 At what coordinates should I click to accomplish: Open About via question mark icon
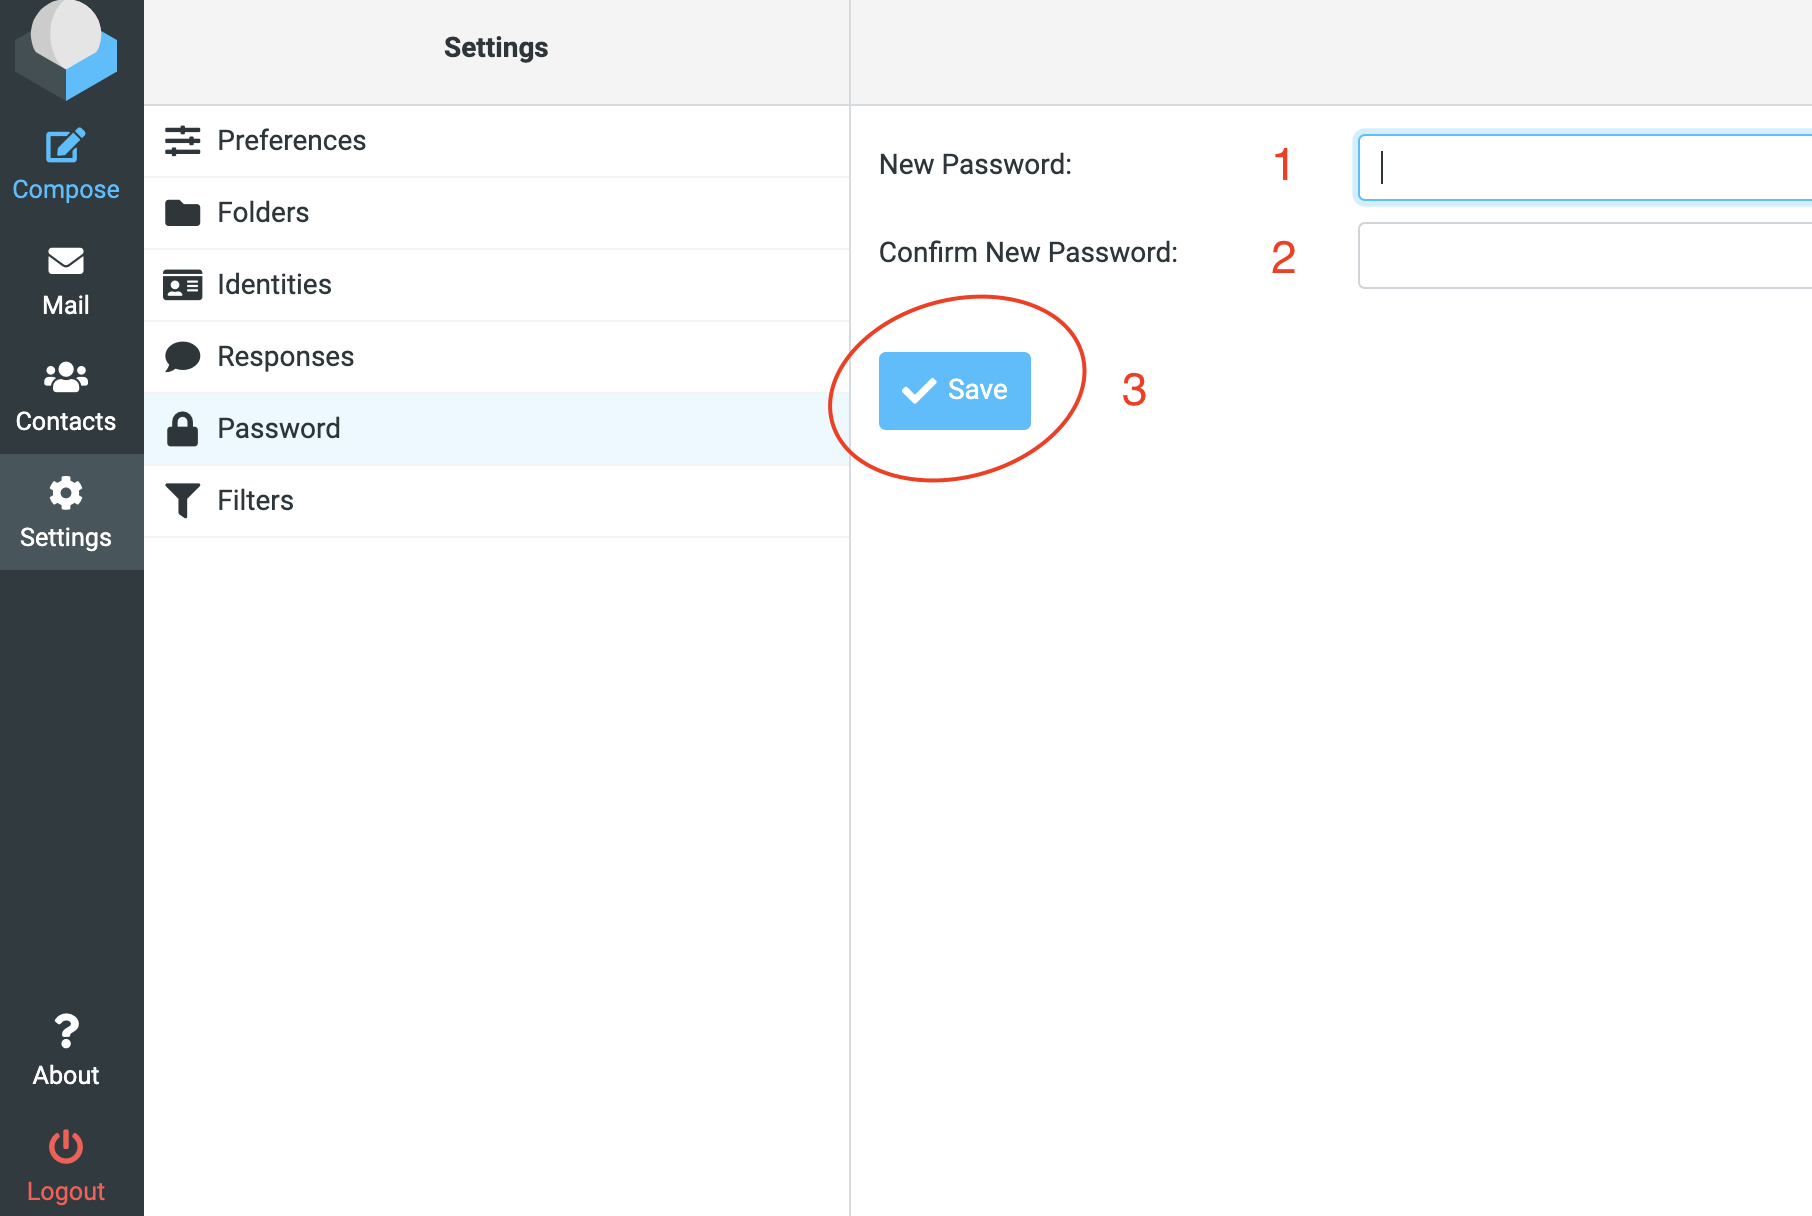(x=66, y=1031)
